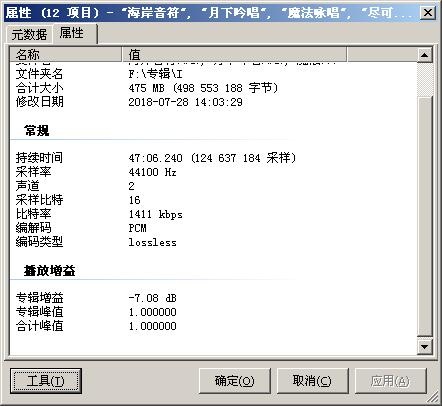Viewport: 442px width, 406px height.
Task: Select the 声道 row label
Action: (x=27, y=186)
